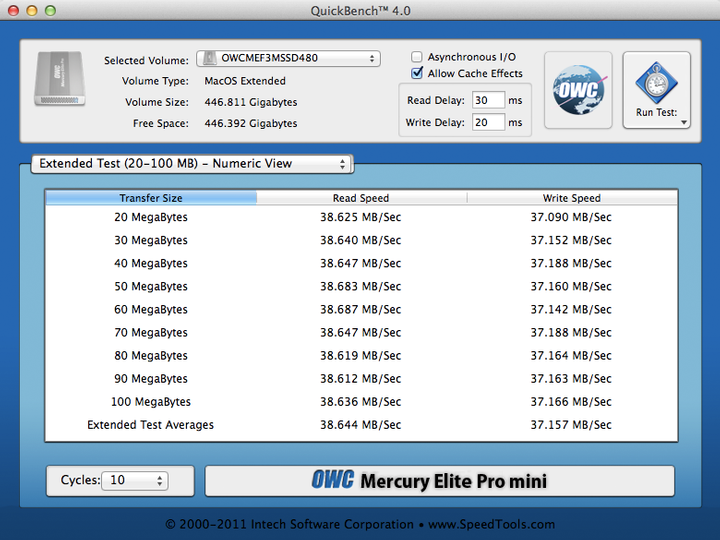The width and height of the screenshot is (720, 540).
Task: Click the Write Delay input field
Action: point(487,123)
